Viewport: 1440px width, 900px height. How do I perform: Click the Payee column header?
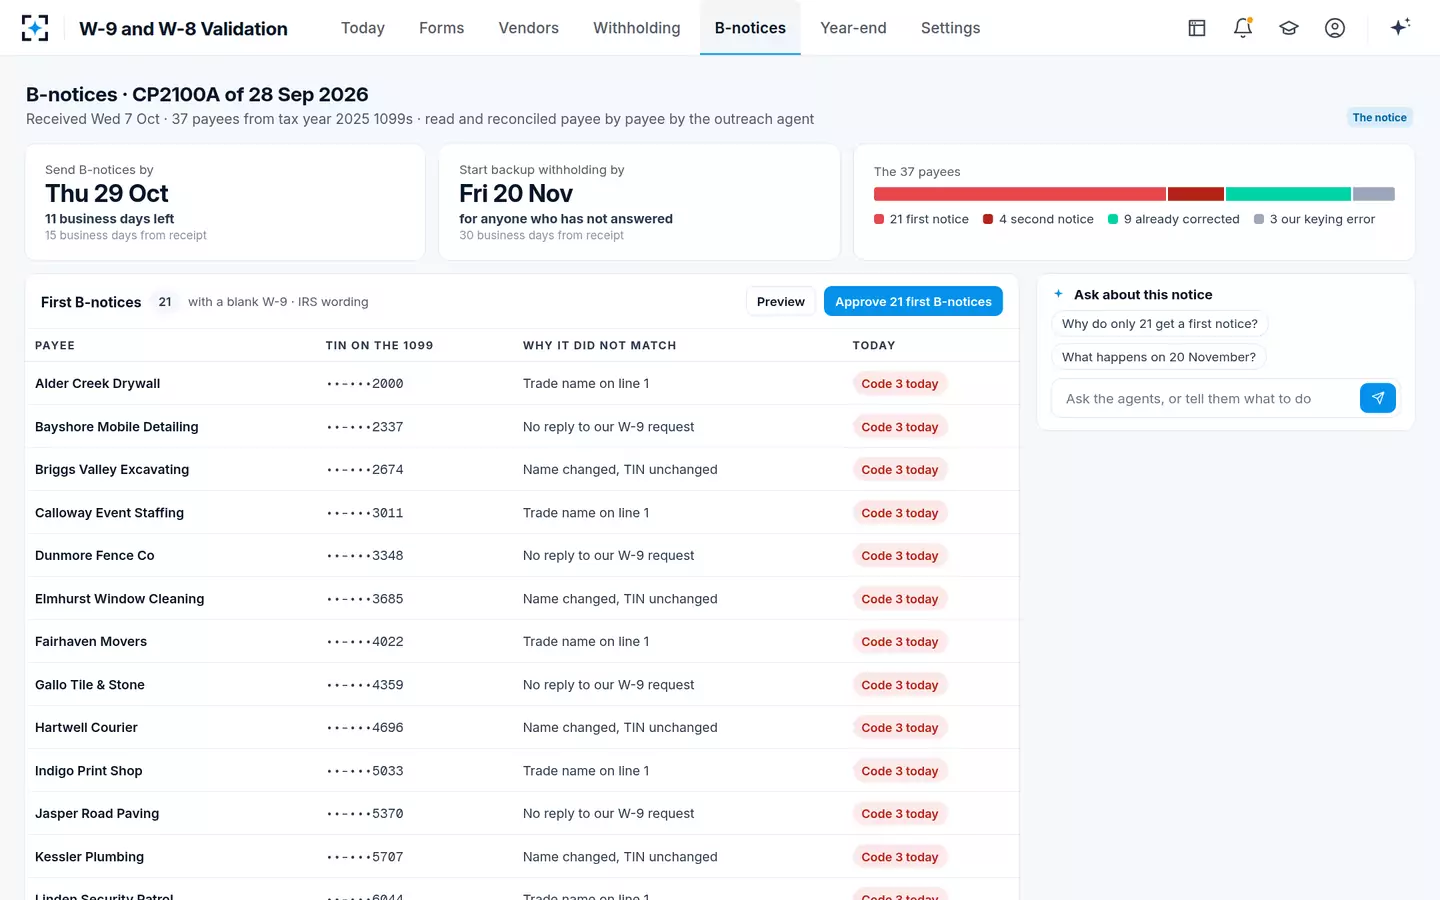[55, 346]
